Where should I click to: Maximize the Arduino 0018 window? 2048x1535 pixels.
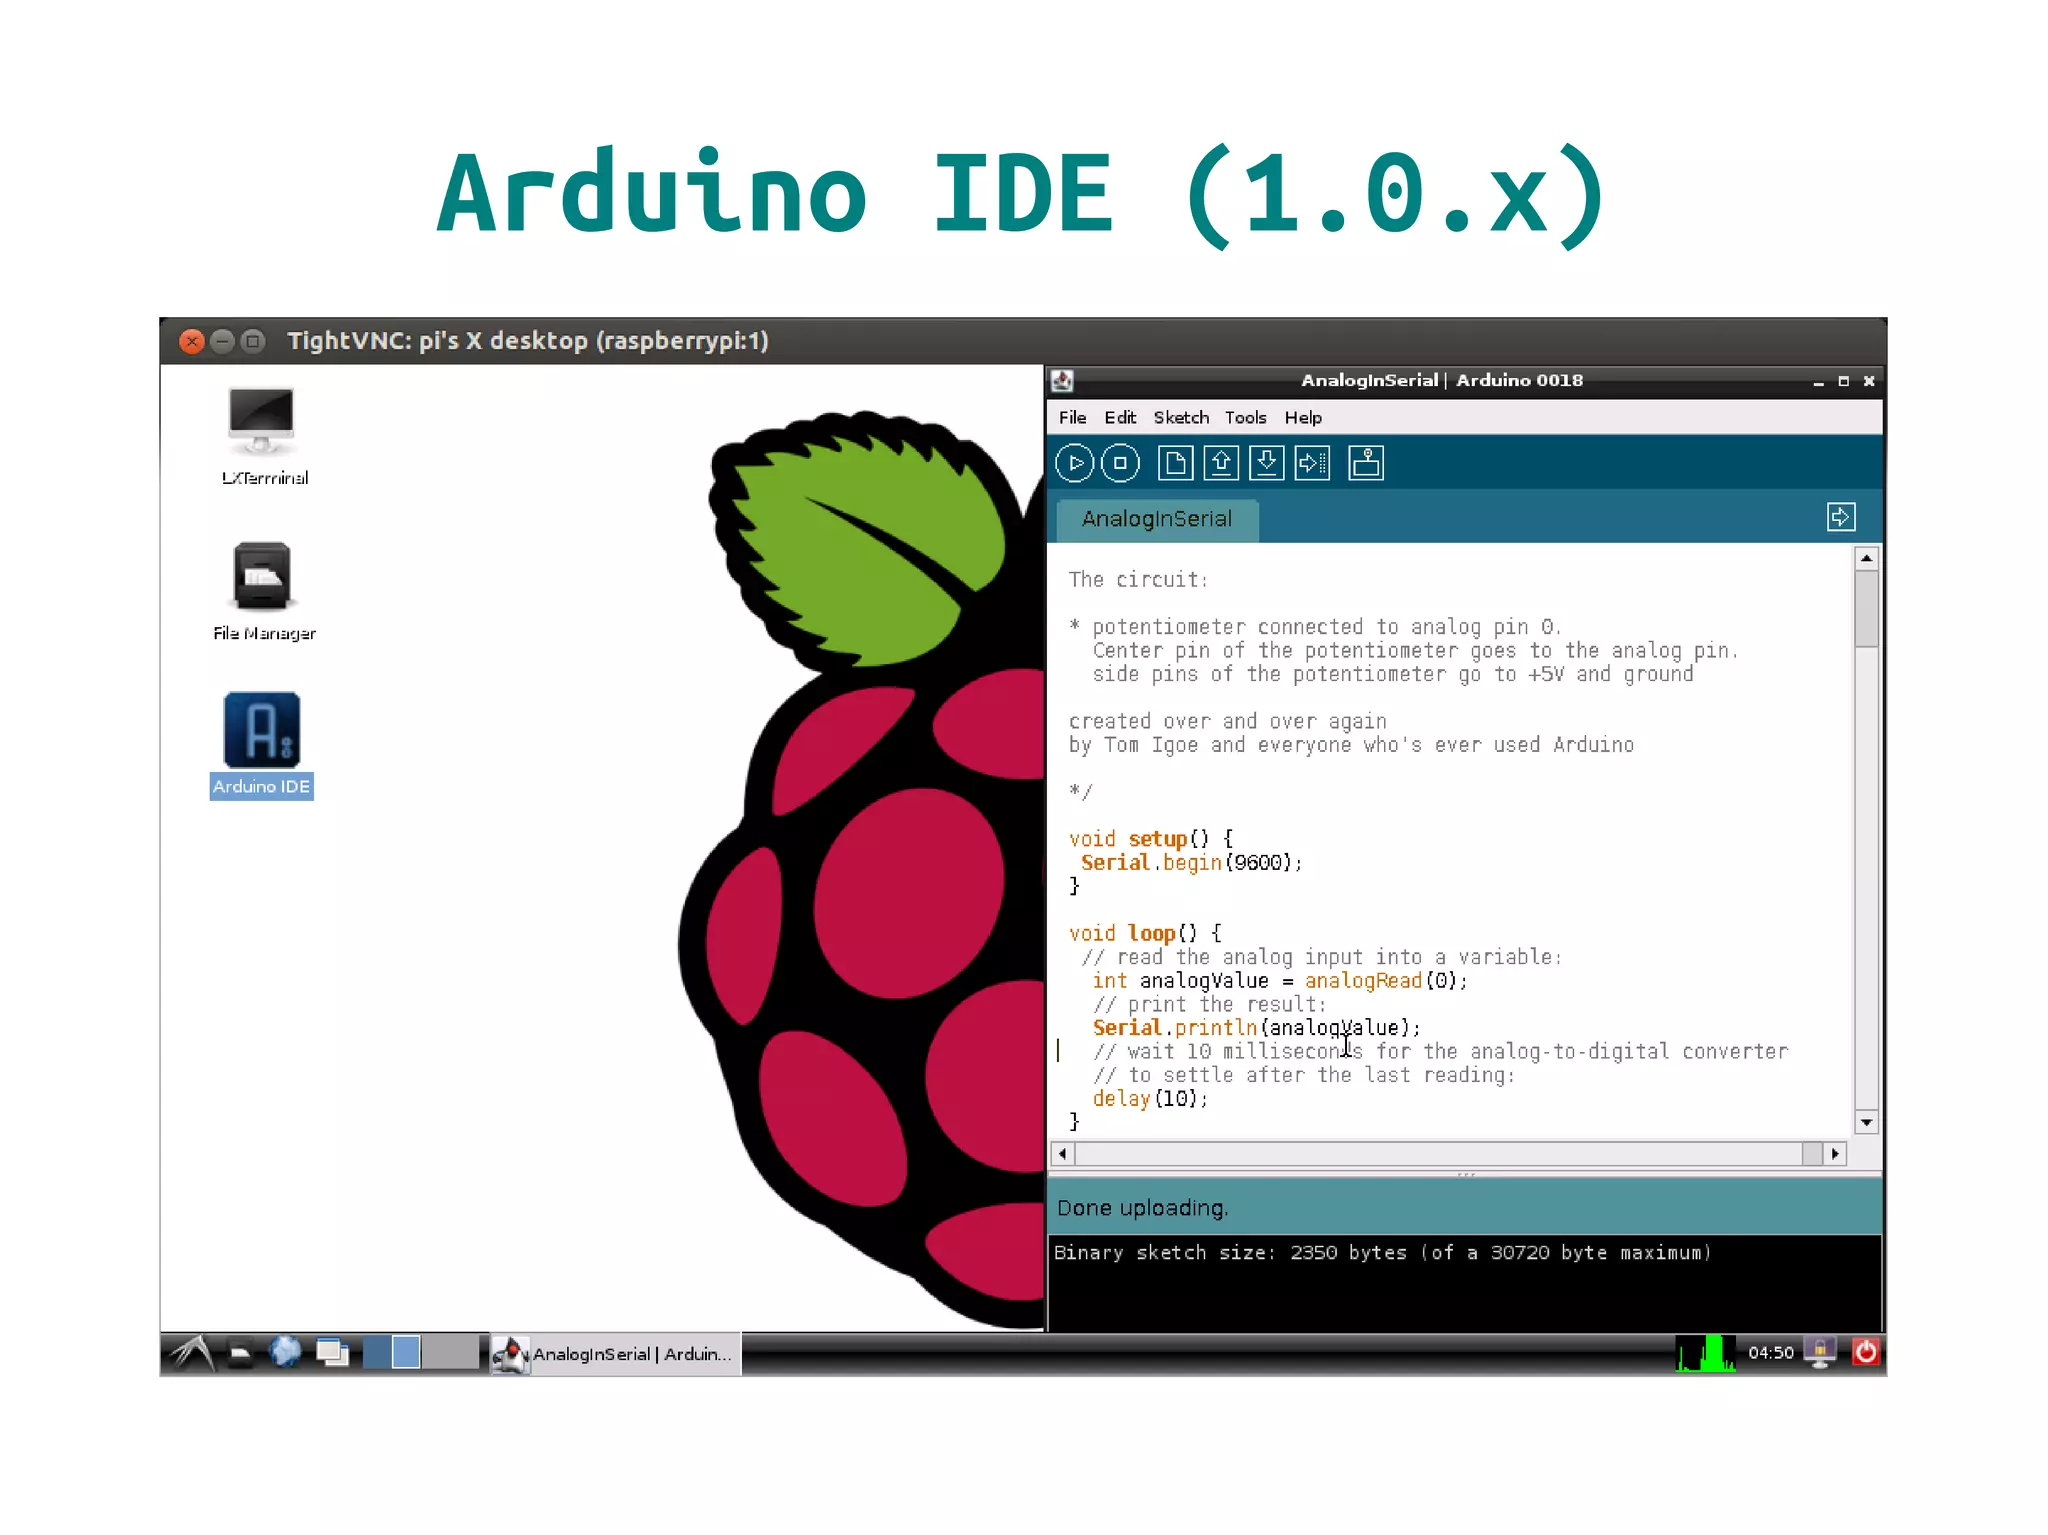coord(1843,381)
